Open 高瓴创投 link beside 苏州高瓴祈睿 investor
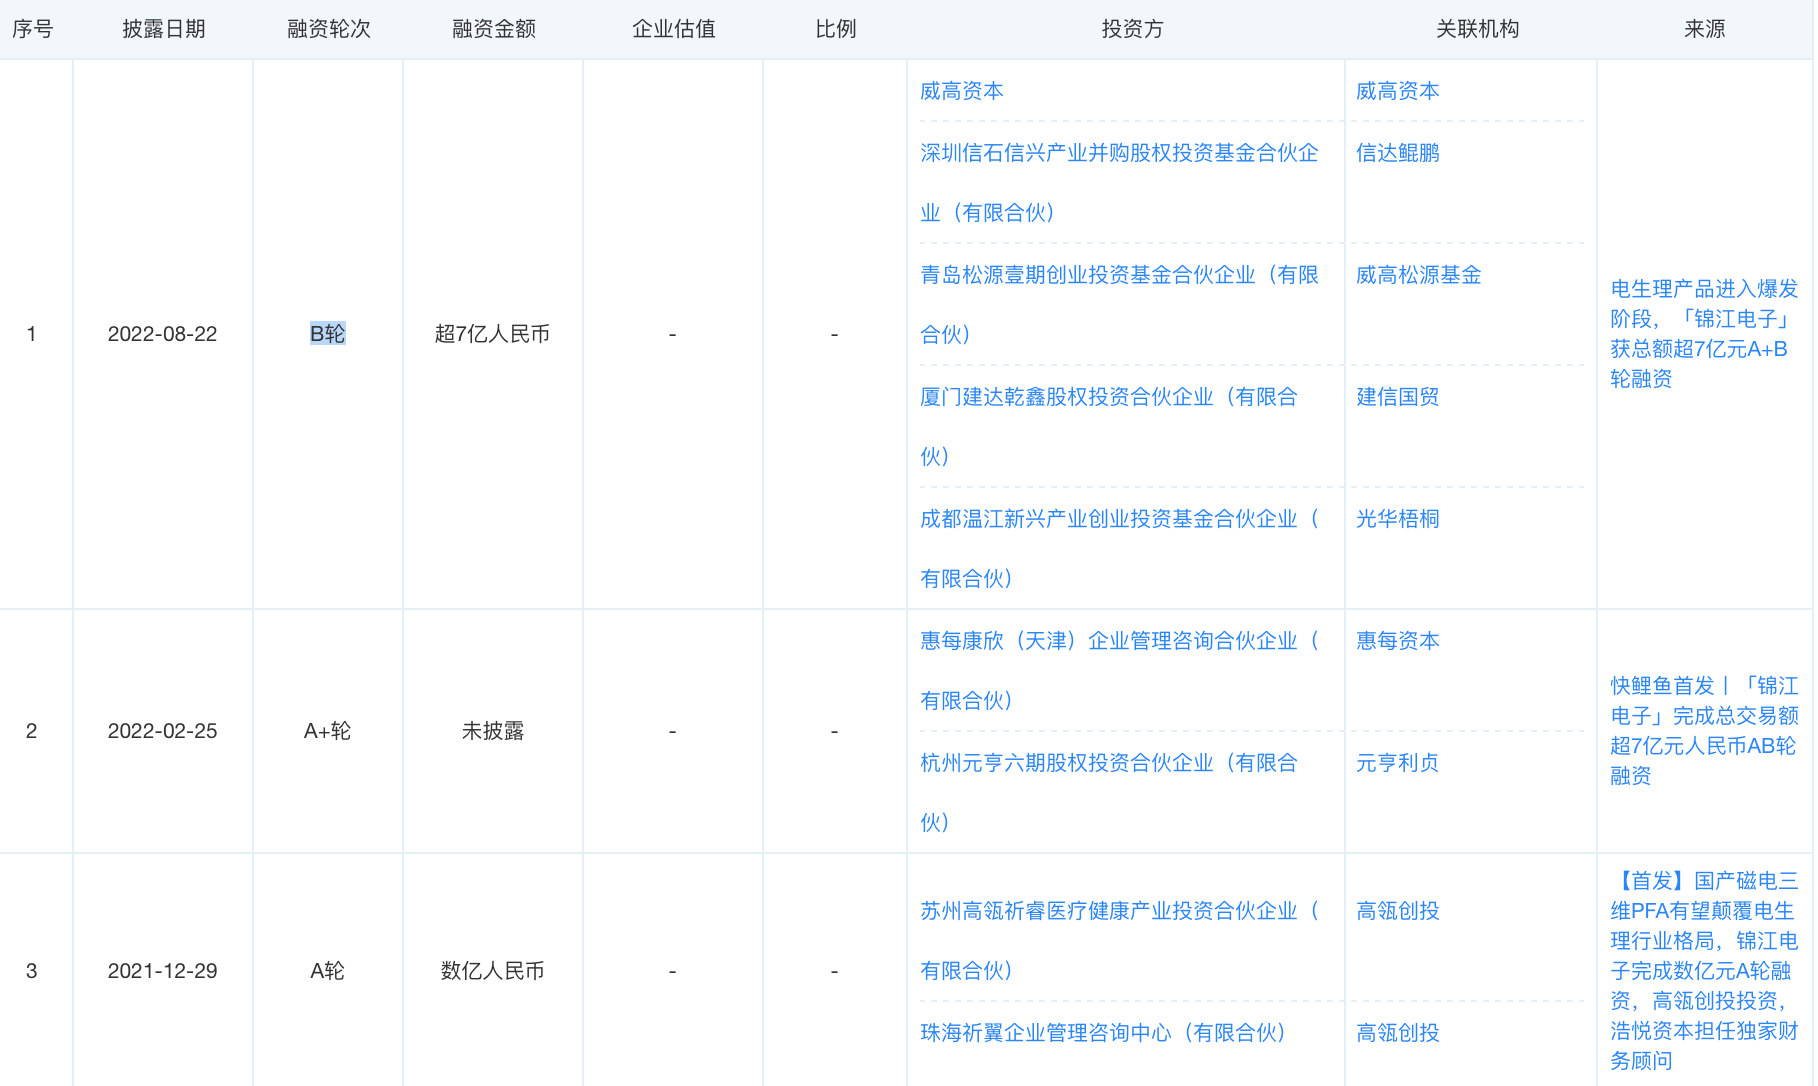The width and height of the screenshot is (1818, 1086). click(1397, 911)
